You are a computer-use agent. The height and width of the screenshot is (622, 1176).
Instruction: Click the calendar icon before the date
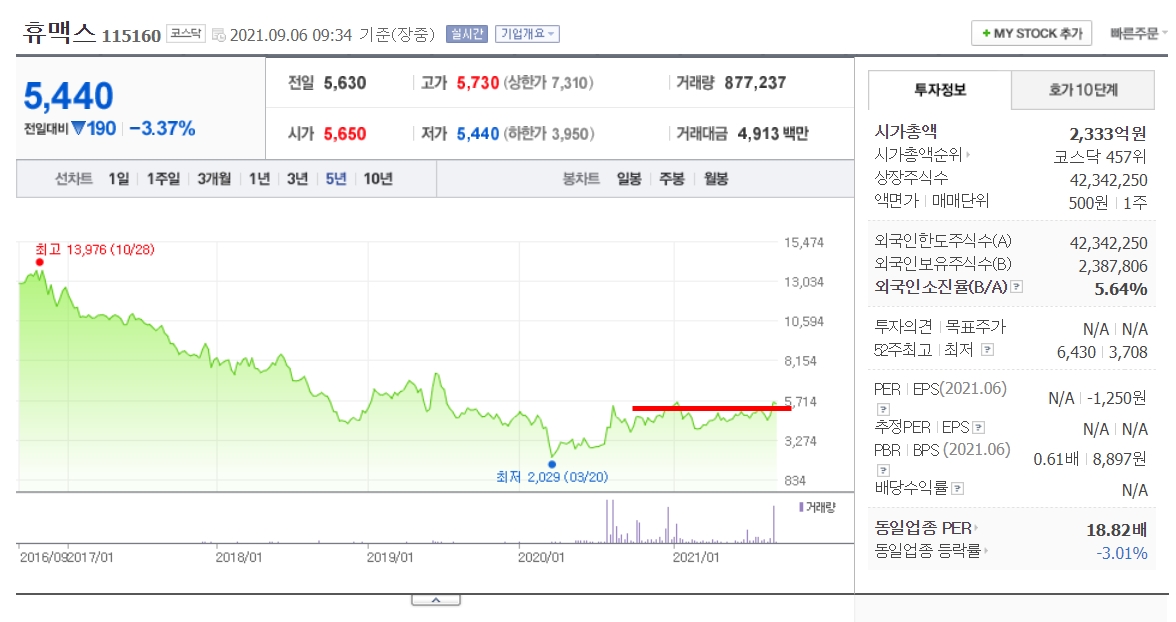pos(218,35)
